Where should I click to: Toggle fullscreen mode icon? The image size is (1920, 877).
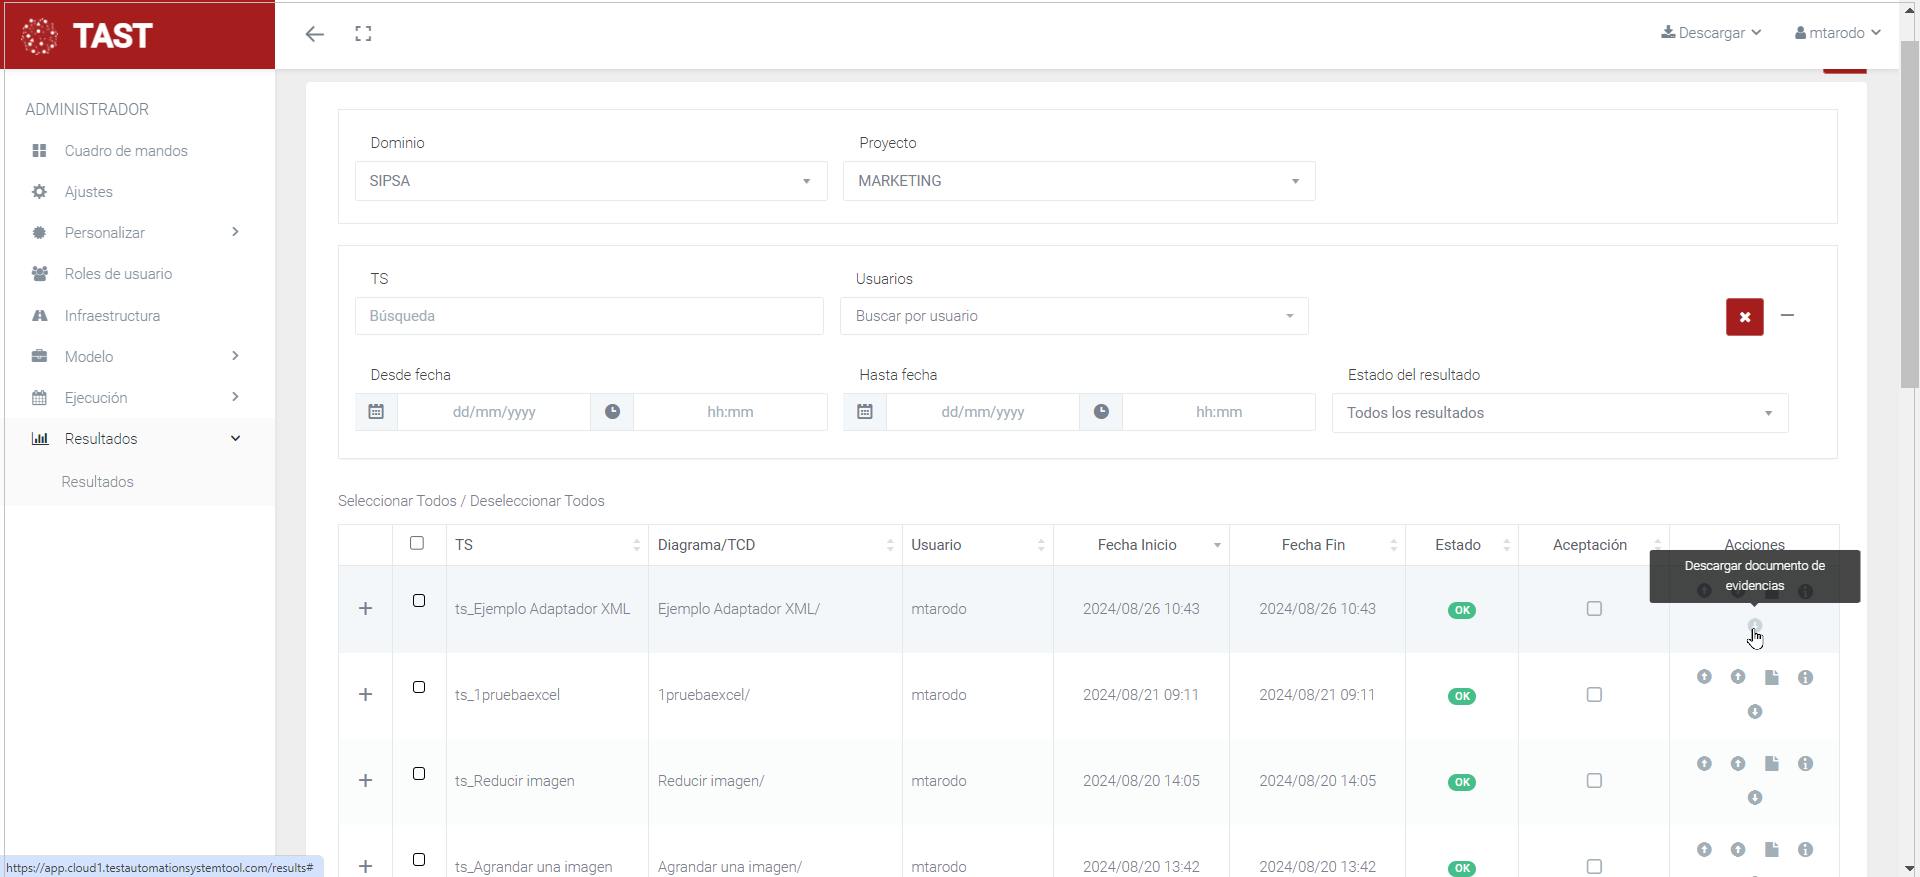[x=363, y=34]
